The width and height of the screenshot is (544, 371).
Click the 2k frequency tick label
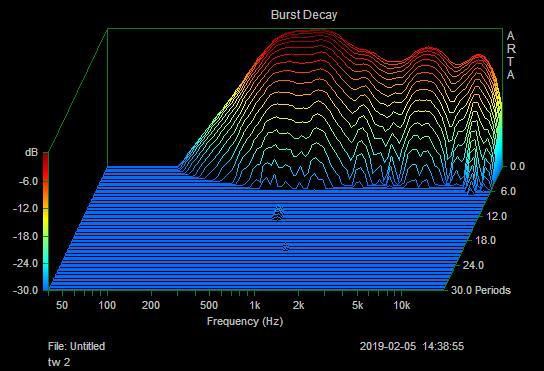coord(298,305)
